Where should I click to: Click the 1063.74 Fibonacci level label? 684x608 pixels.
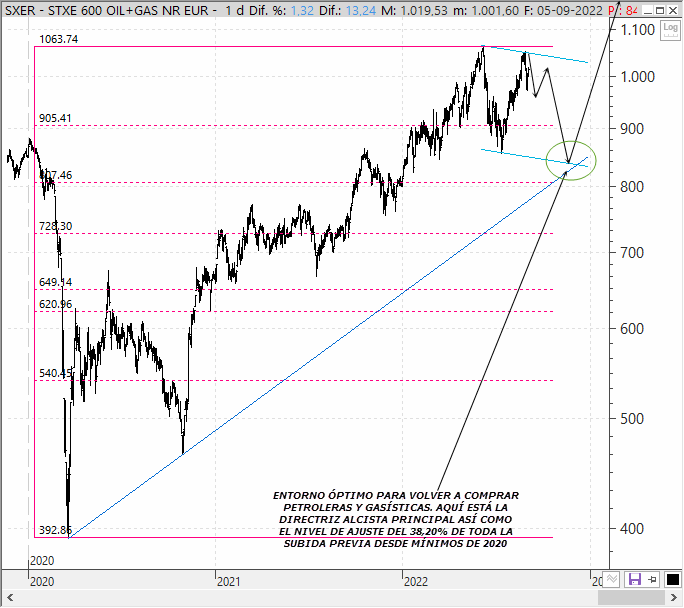point(58,39)
